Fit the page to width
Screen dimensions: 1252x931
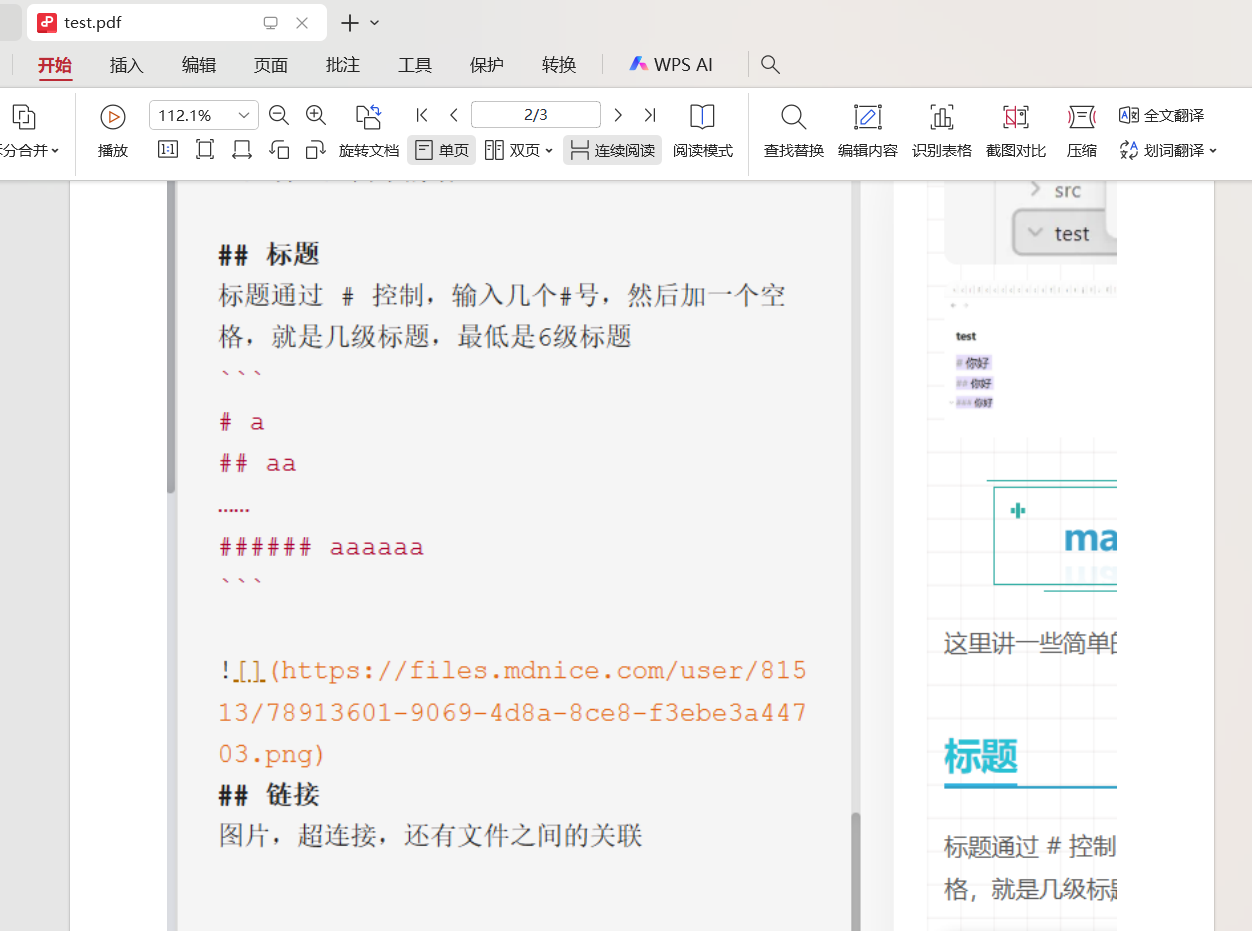point(242,150)
